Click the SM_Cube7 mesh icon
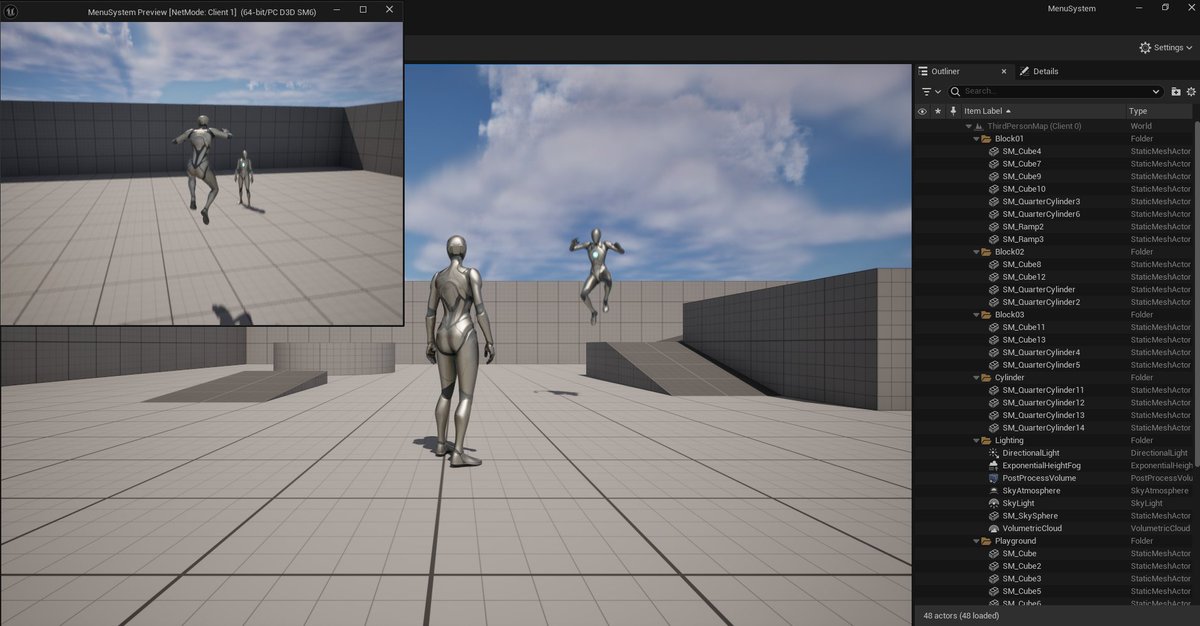 [x=993, y=164]
